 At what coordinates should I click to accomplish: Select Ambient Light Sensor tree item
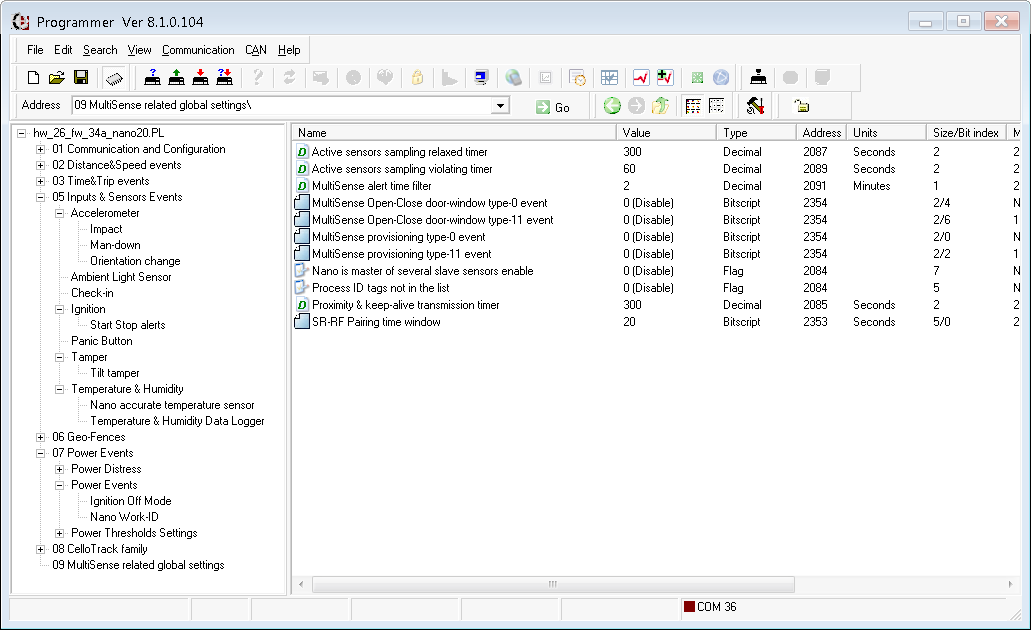point(121,277)
